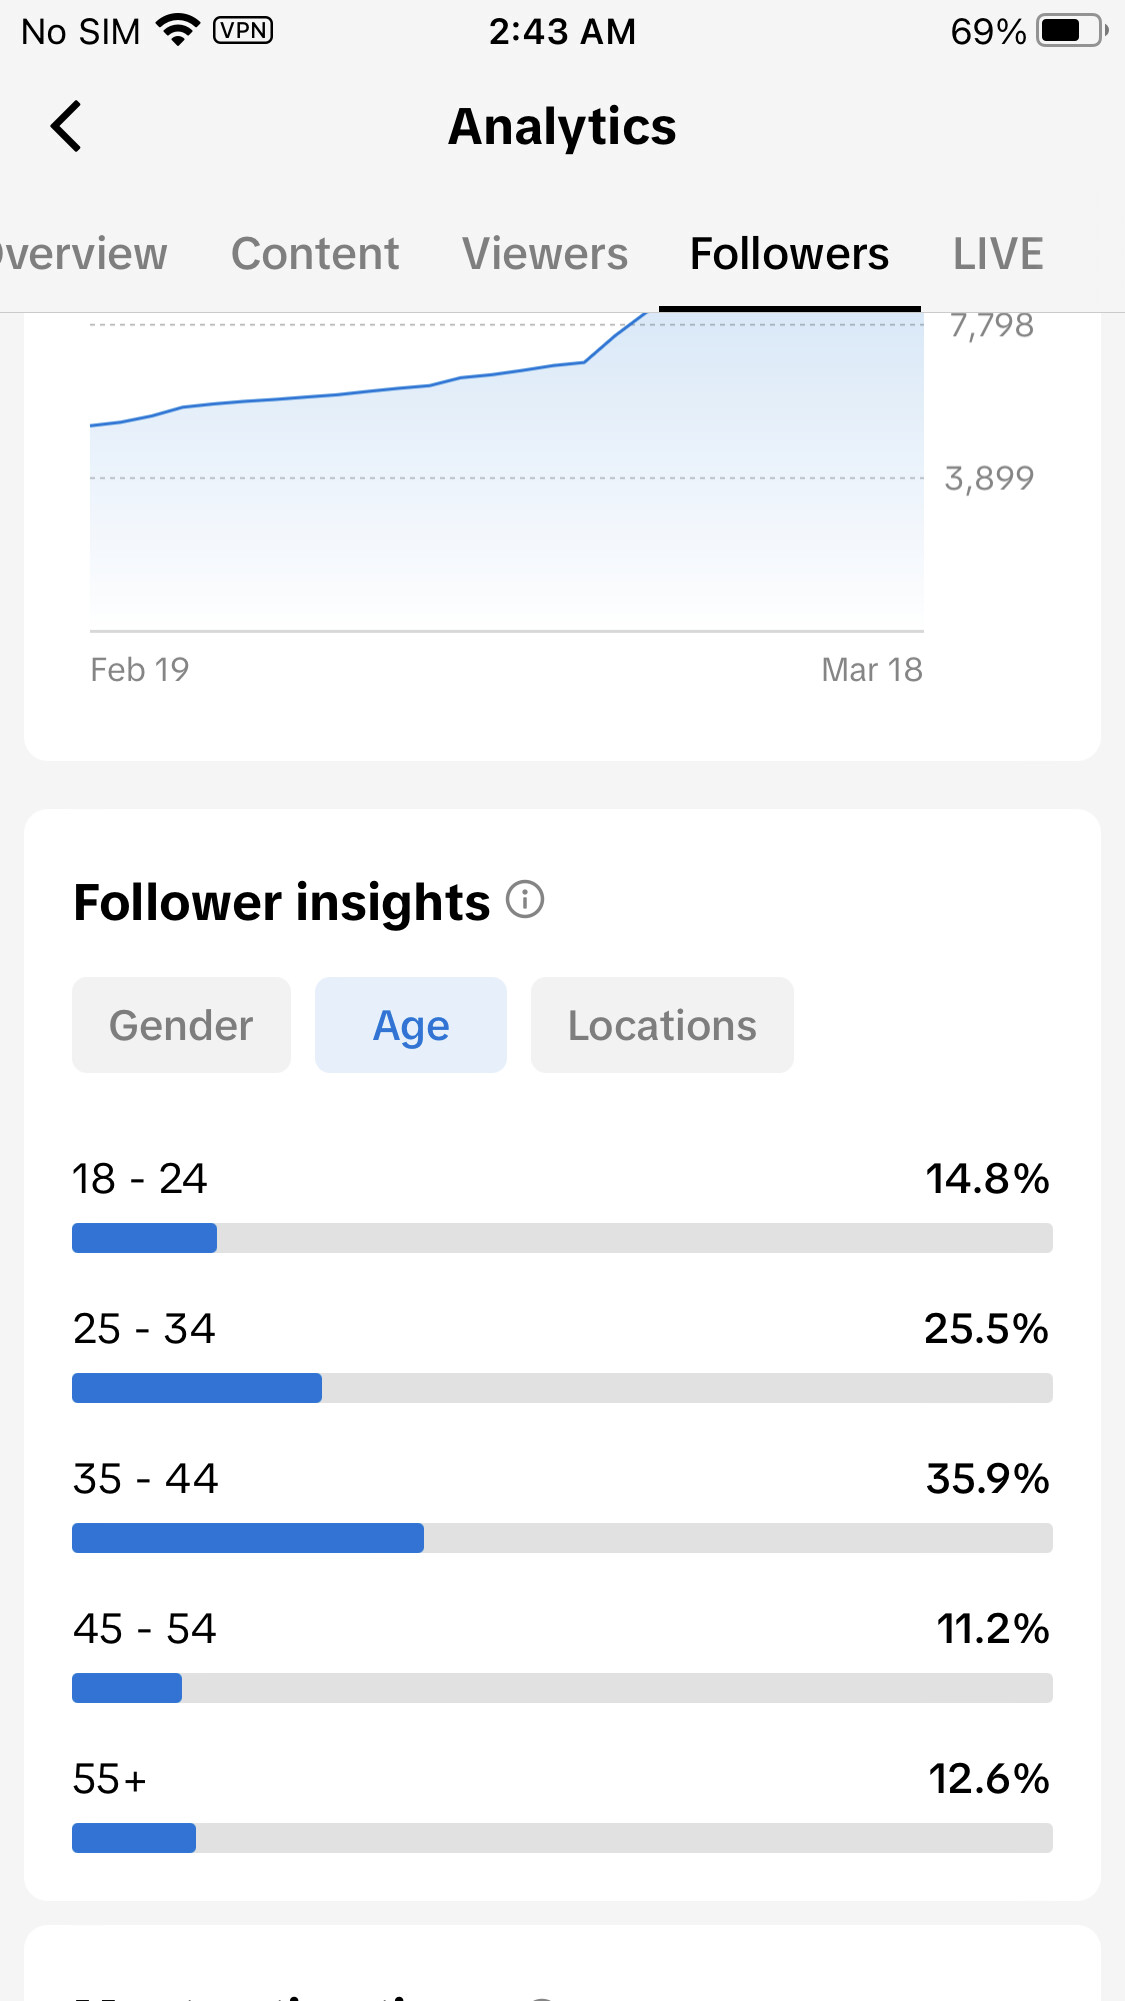The image size is (1125, 2001).
Task: Tap the VPN status indicator
Action: [x=243, y=30]
